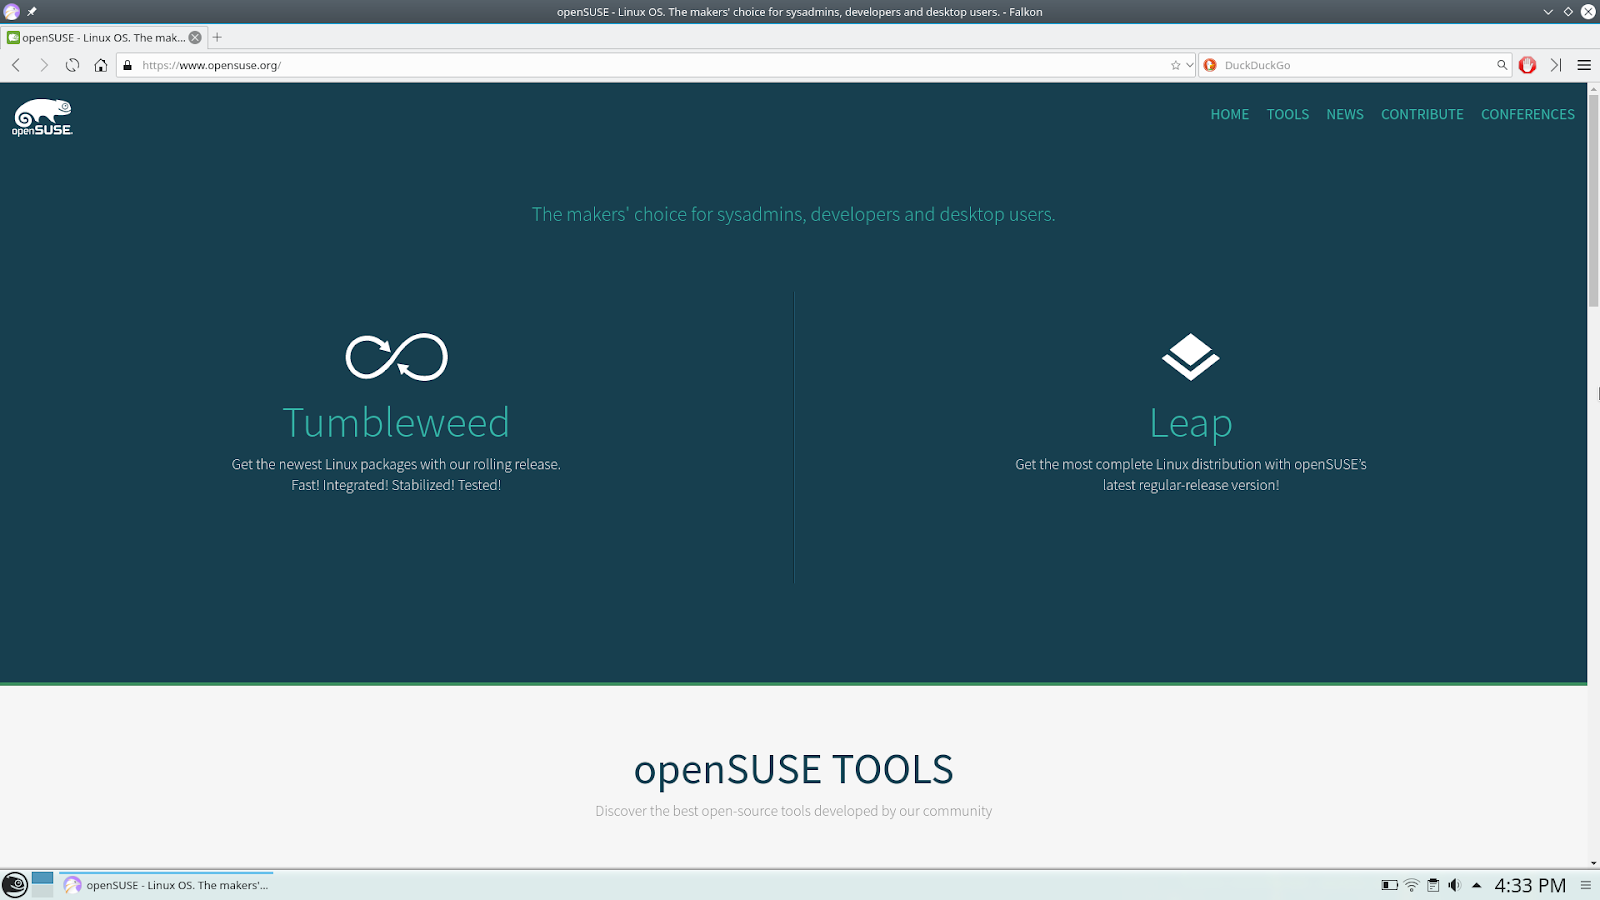
Task: Bookmark this page with the star icon
Action: point(1176,65)
